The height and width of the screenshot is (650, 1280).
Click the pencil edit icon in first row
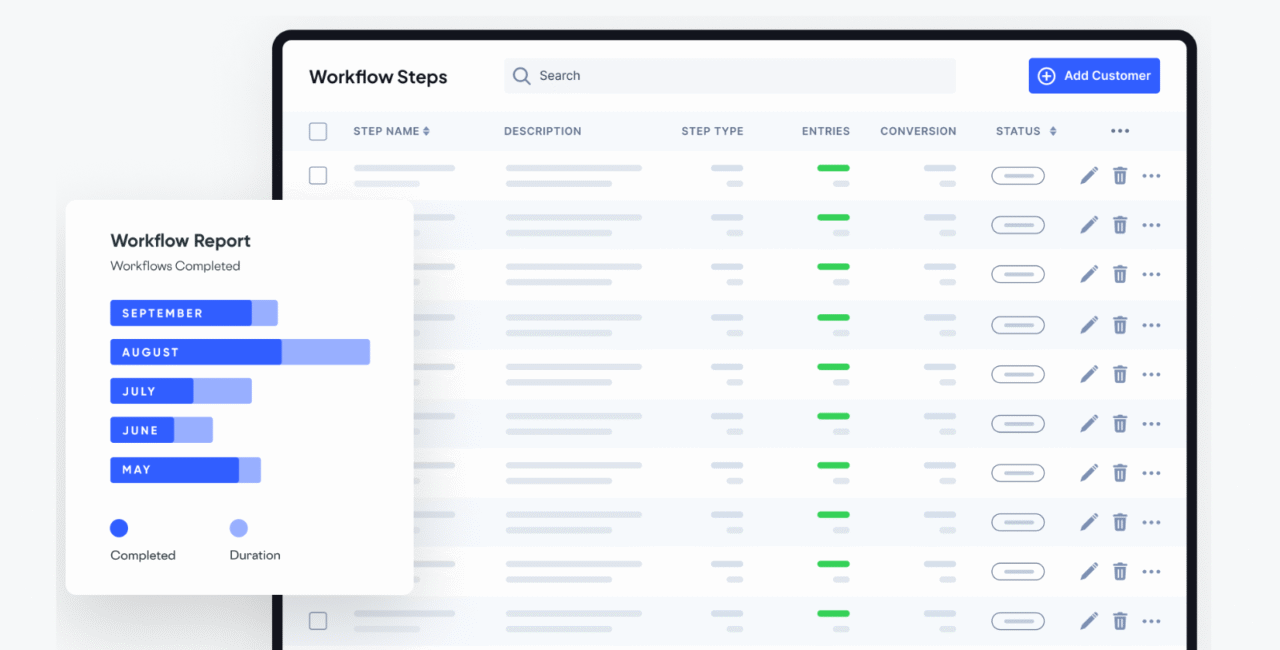1089,176
